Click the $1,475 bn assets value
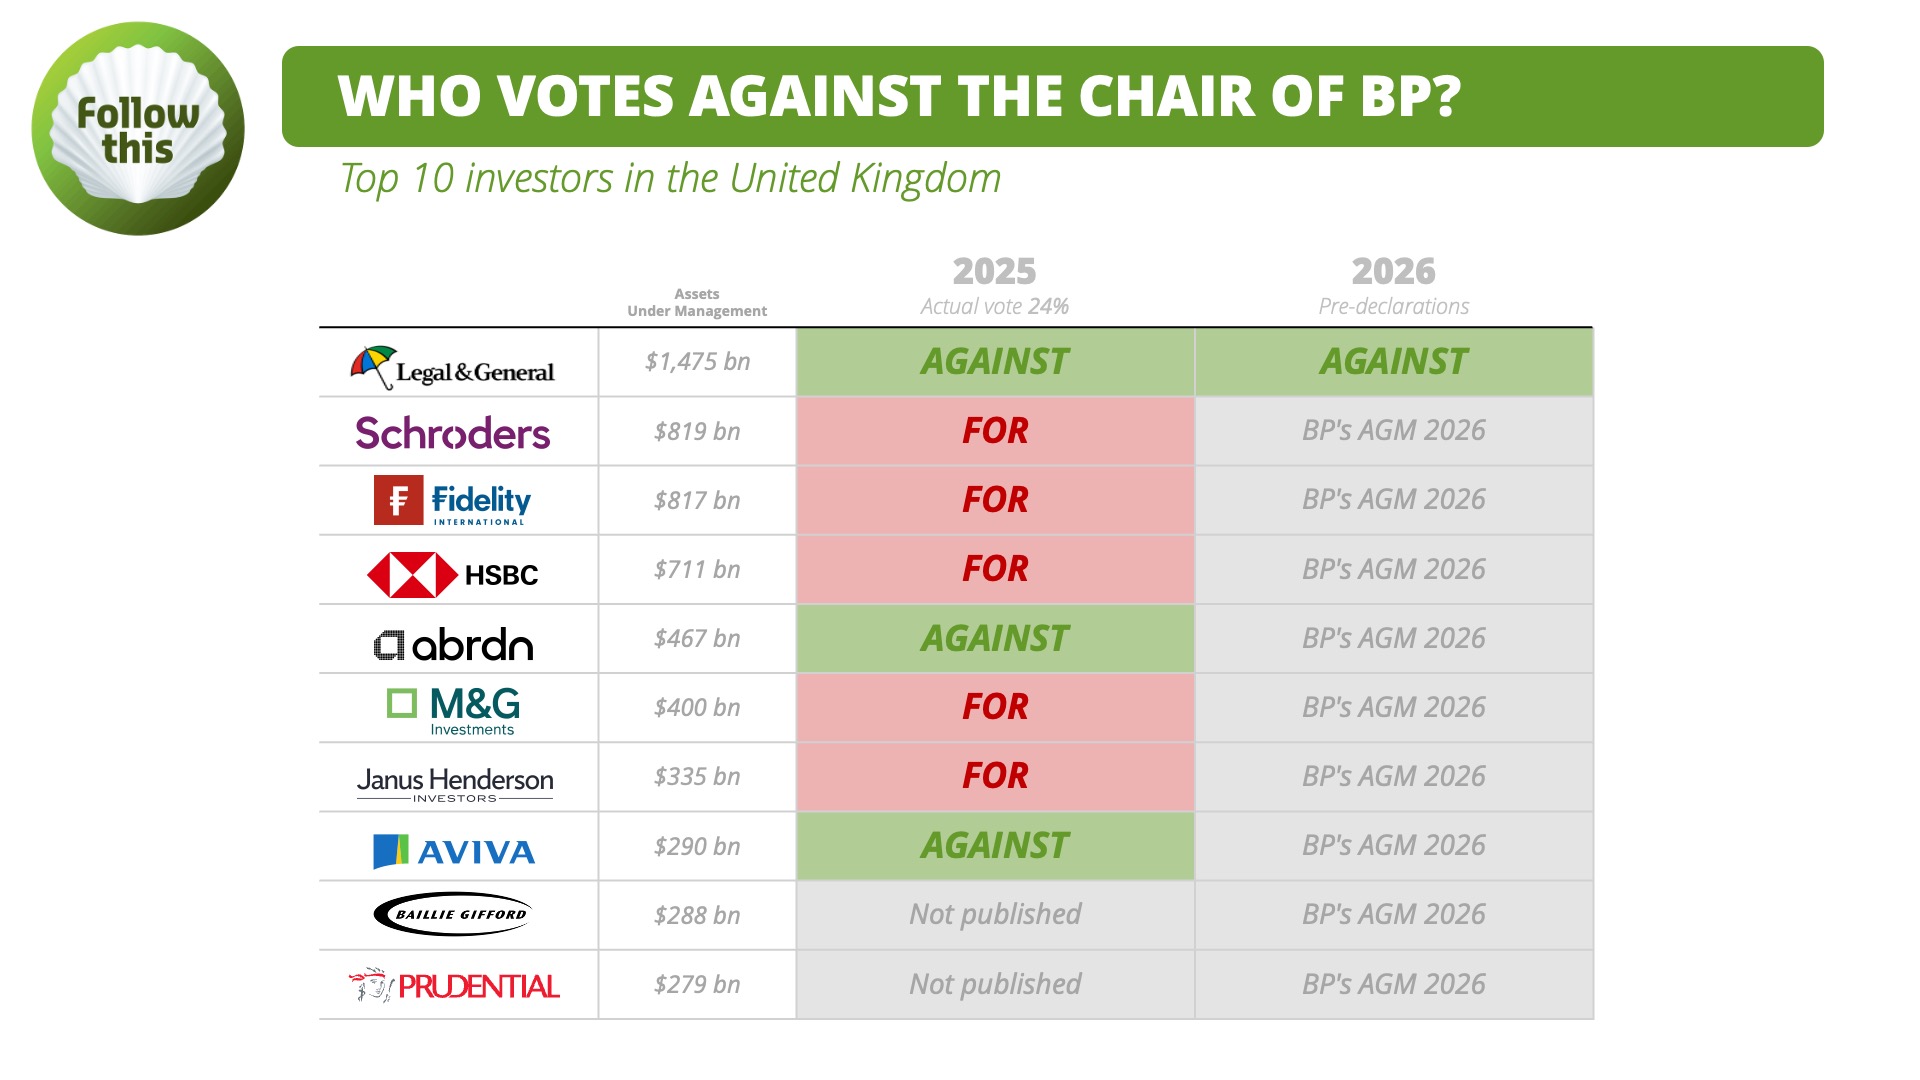This screenshot has height=1080, width=1920. (x=697, y=362)
